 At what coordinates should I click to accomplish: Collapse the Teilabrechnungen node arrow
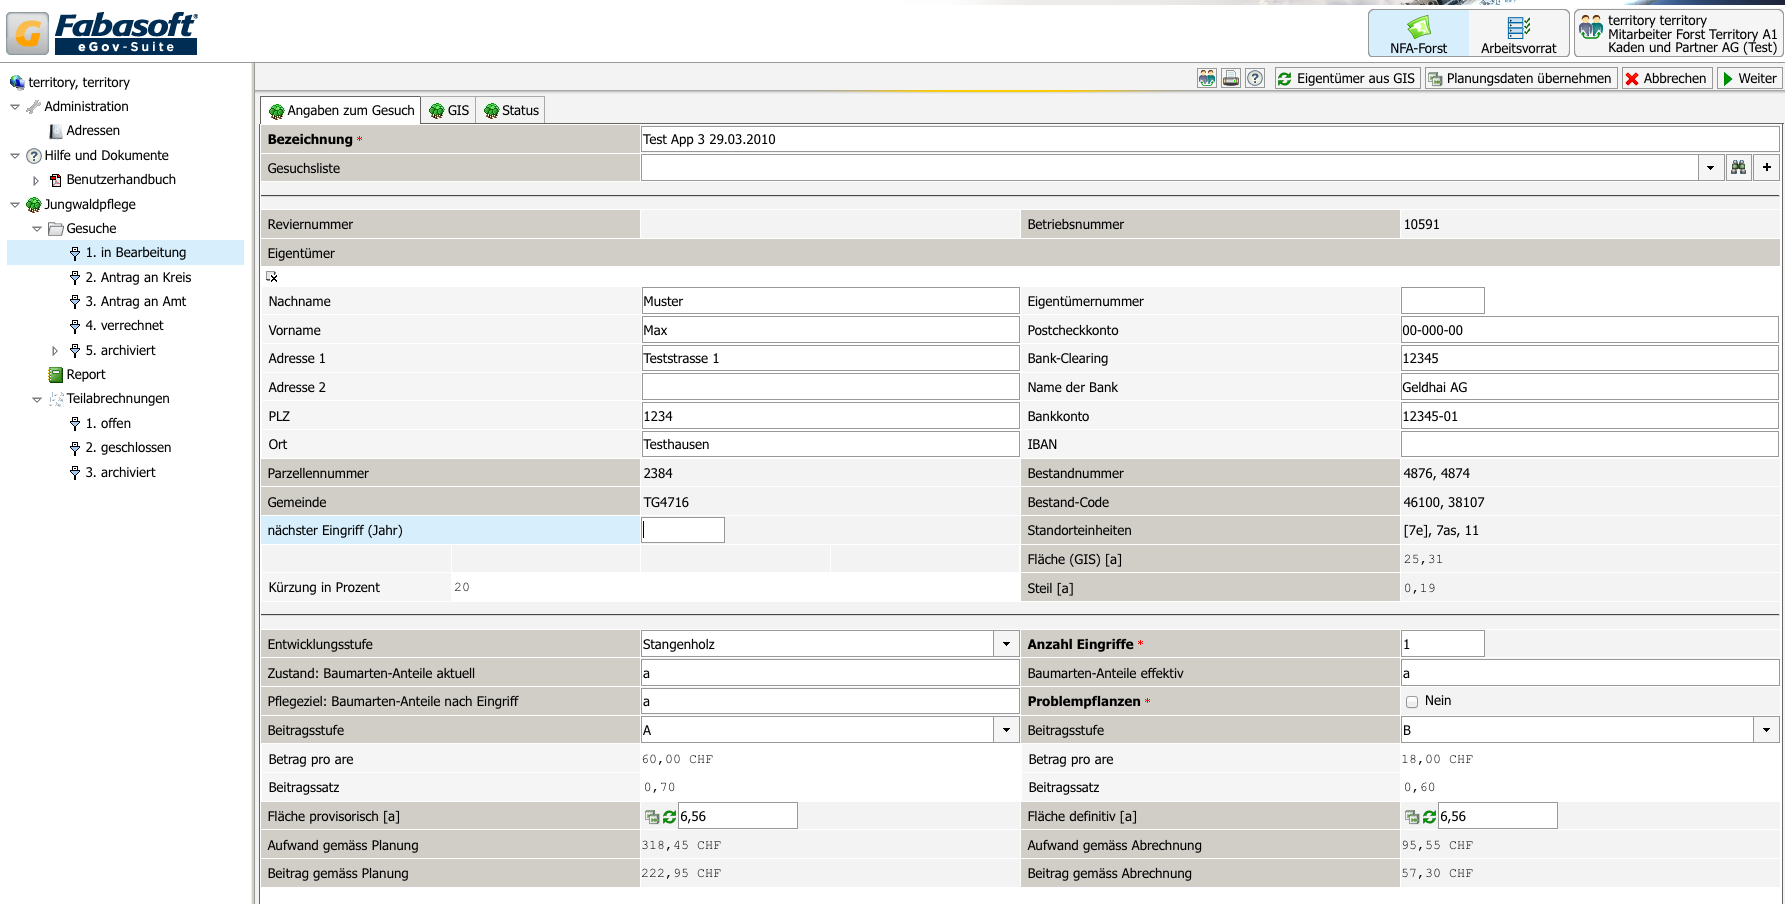coord(37,399)
